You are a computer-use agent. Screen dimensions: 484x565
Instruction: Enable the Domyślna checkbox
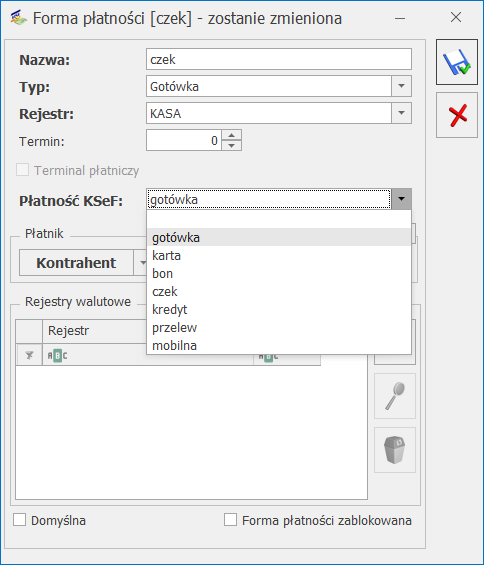point(19,520)
